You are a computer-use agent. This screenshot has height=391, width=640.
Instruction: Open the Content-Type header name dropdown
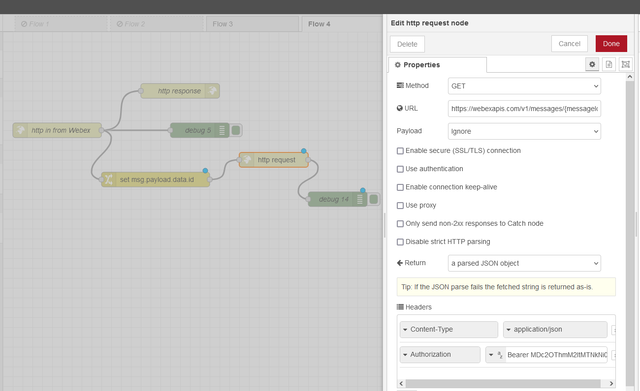449,329
